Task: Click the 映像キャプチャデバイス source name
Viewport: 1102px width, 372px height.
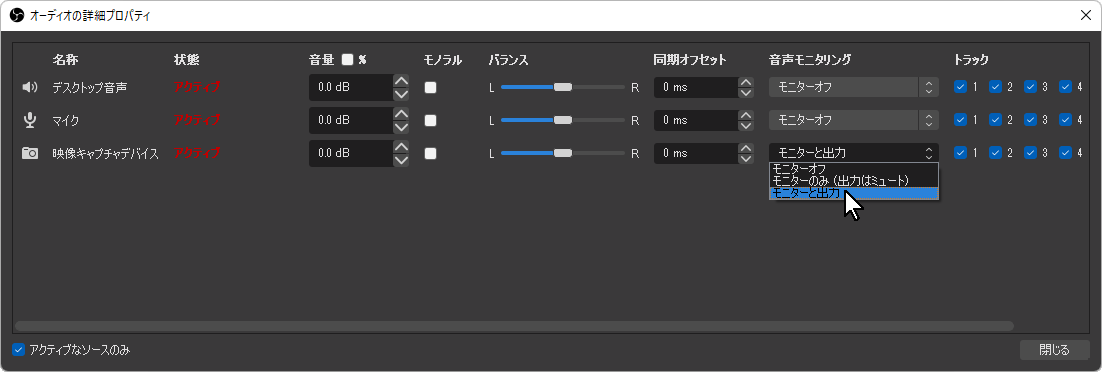Action: coord(105,153)
